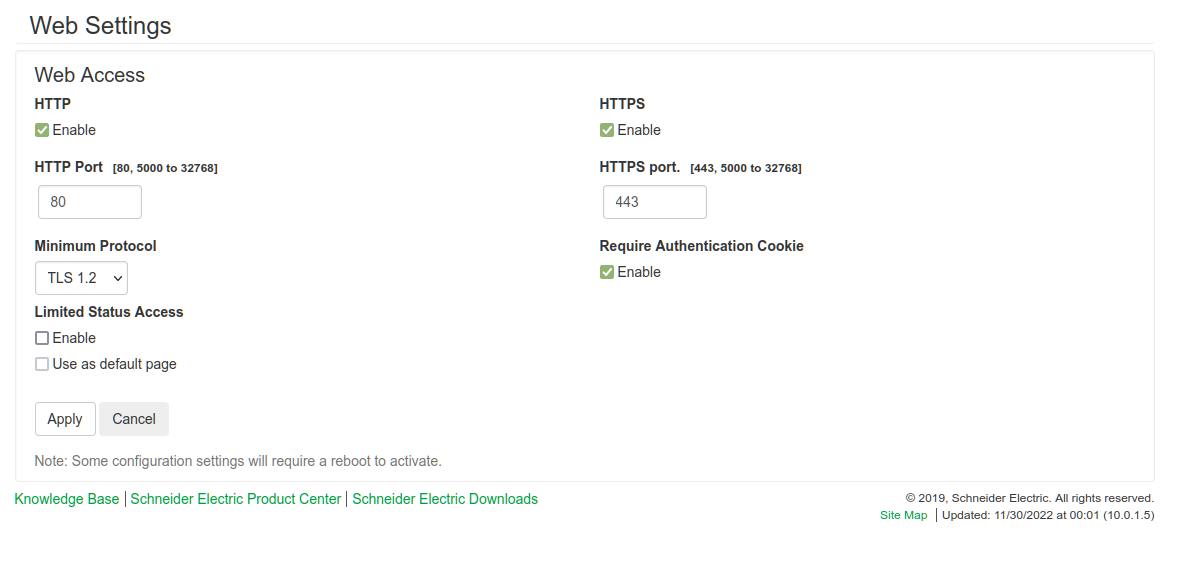Enable Limited Status Access checkbox
Image resolution: width=1184 pixels, height=568 pixels.
tap(42, 338)
